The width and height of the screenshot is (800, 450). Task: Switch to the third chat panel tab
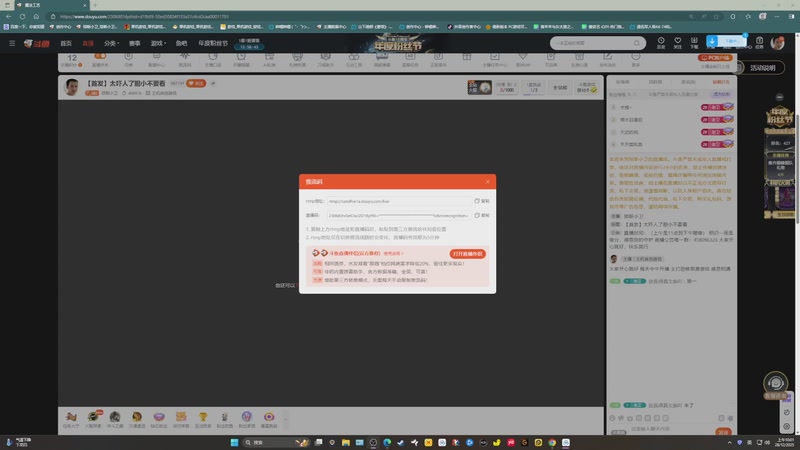click(688, 82)
